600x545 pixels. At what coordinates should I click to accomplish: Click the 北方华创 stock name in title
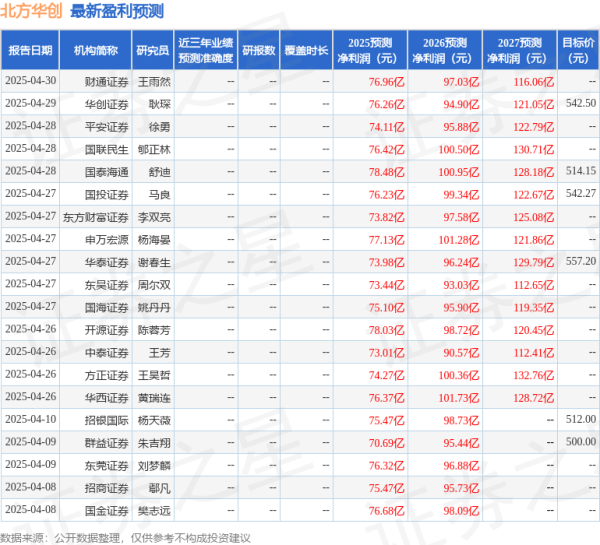coord(32,12)
